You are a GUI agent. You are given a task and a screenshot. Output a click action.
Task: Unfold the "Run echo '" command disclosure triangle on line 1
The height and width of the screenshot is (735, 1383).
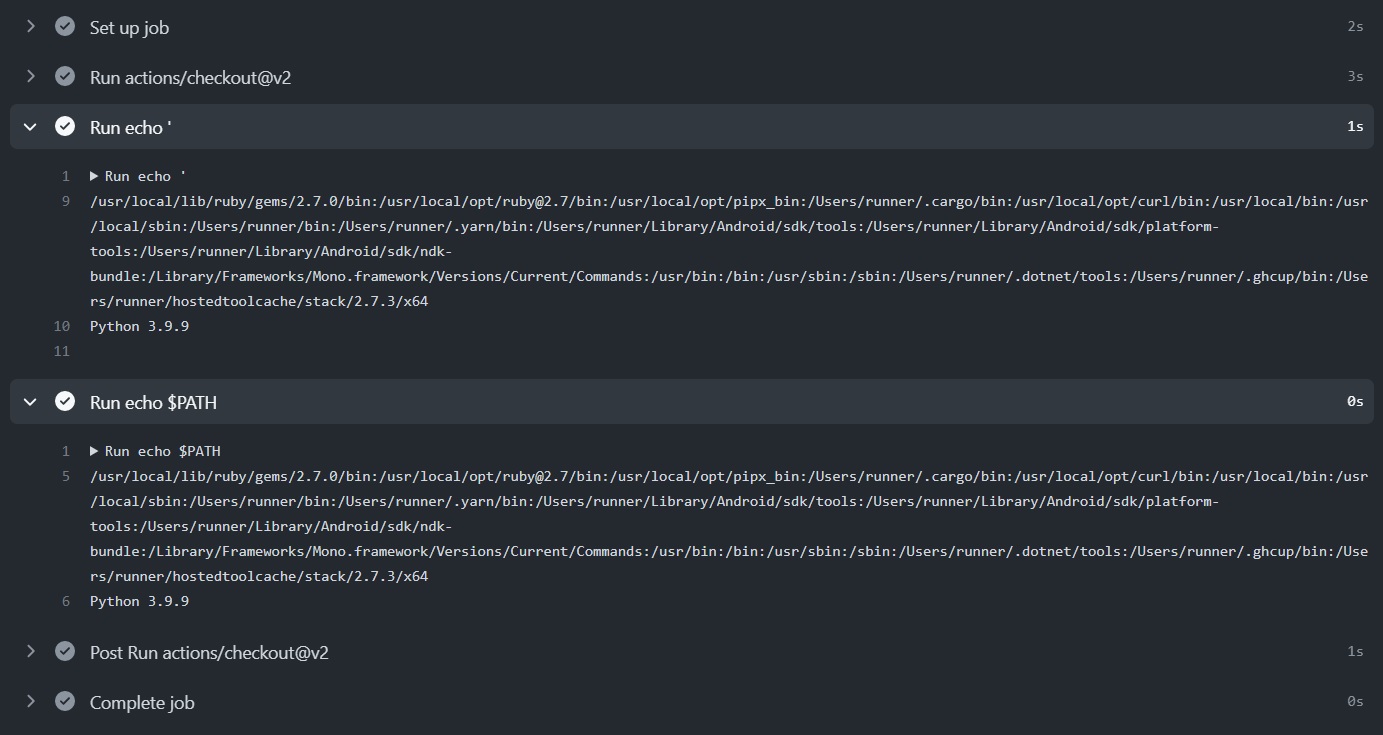tap(94, 176)
